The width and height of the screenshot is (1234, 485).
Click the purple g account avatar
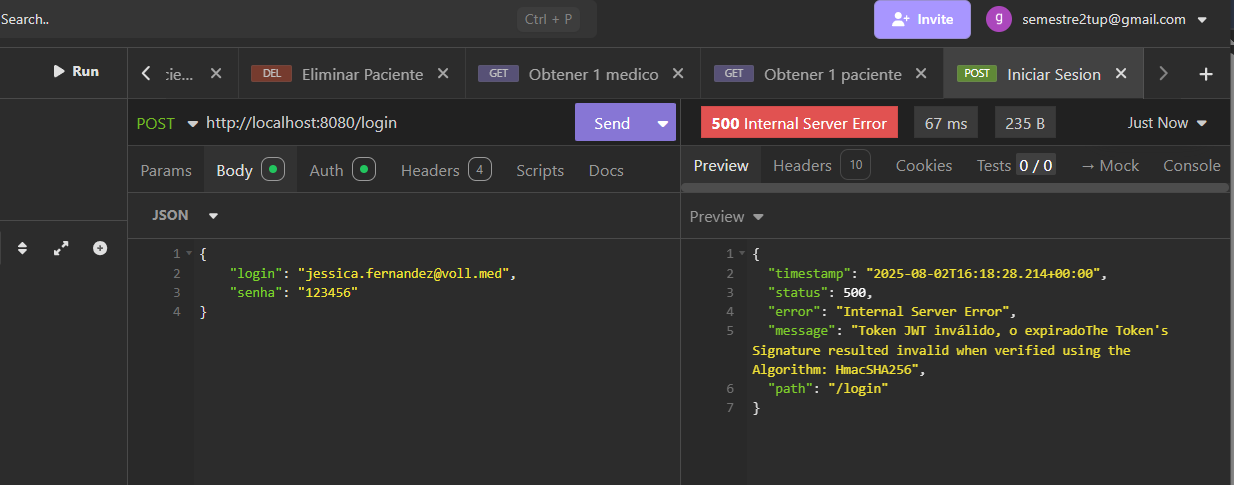point(999,19)
